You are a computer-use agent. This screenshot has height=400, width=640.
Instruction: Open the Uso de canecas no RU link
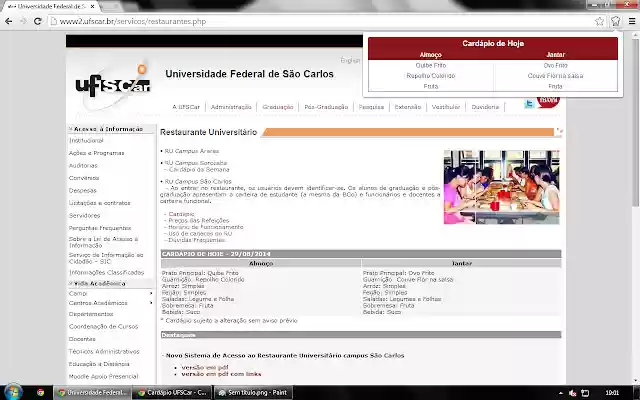tap(200, 233)
